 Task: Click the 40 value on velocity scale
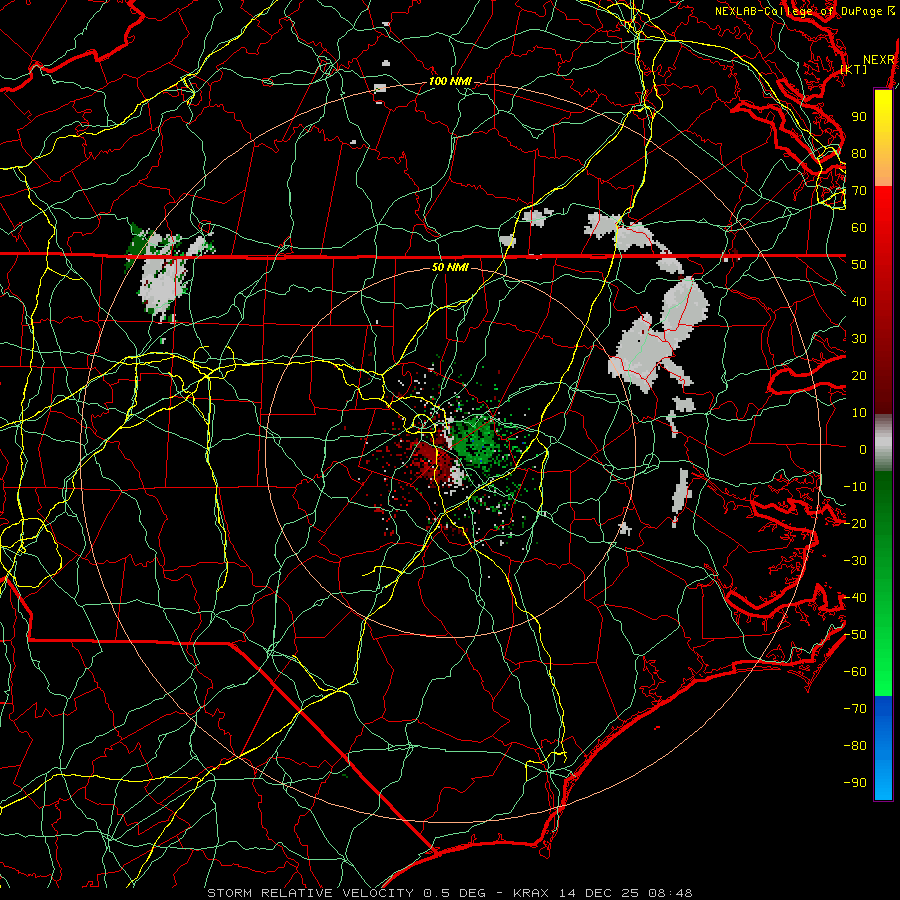coord(859,302)
